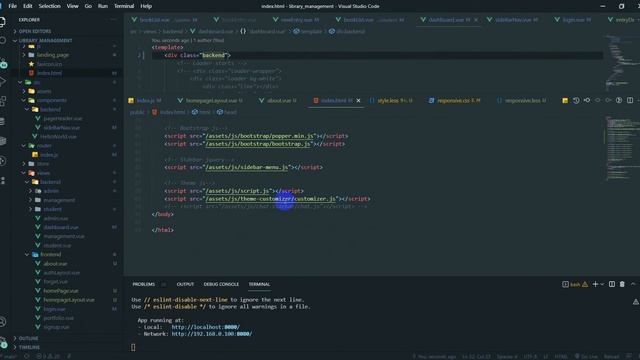The height and width of the screenshot is (360, 640).
Task: Open the http://localhost:8080/ link in terminal
Action: point(206,327)
